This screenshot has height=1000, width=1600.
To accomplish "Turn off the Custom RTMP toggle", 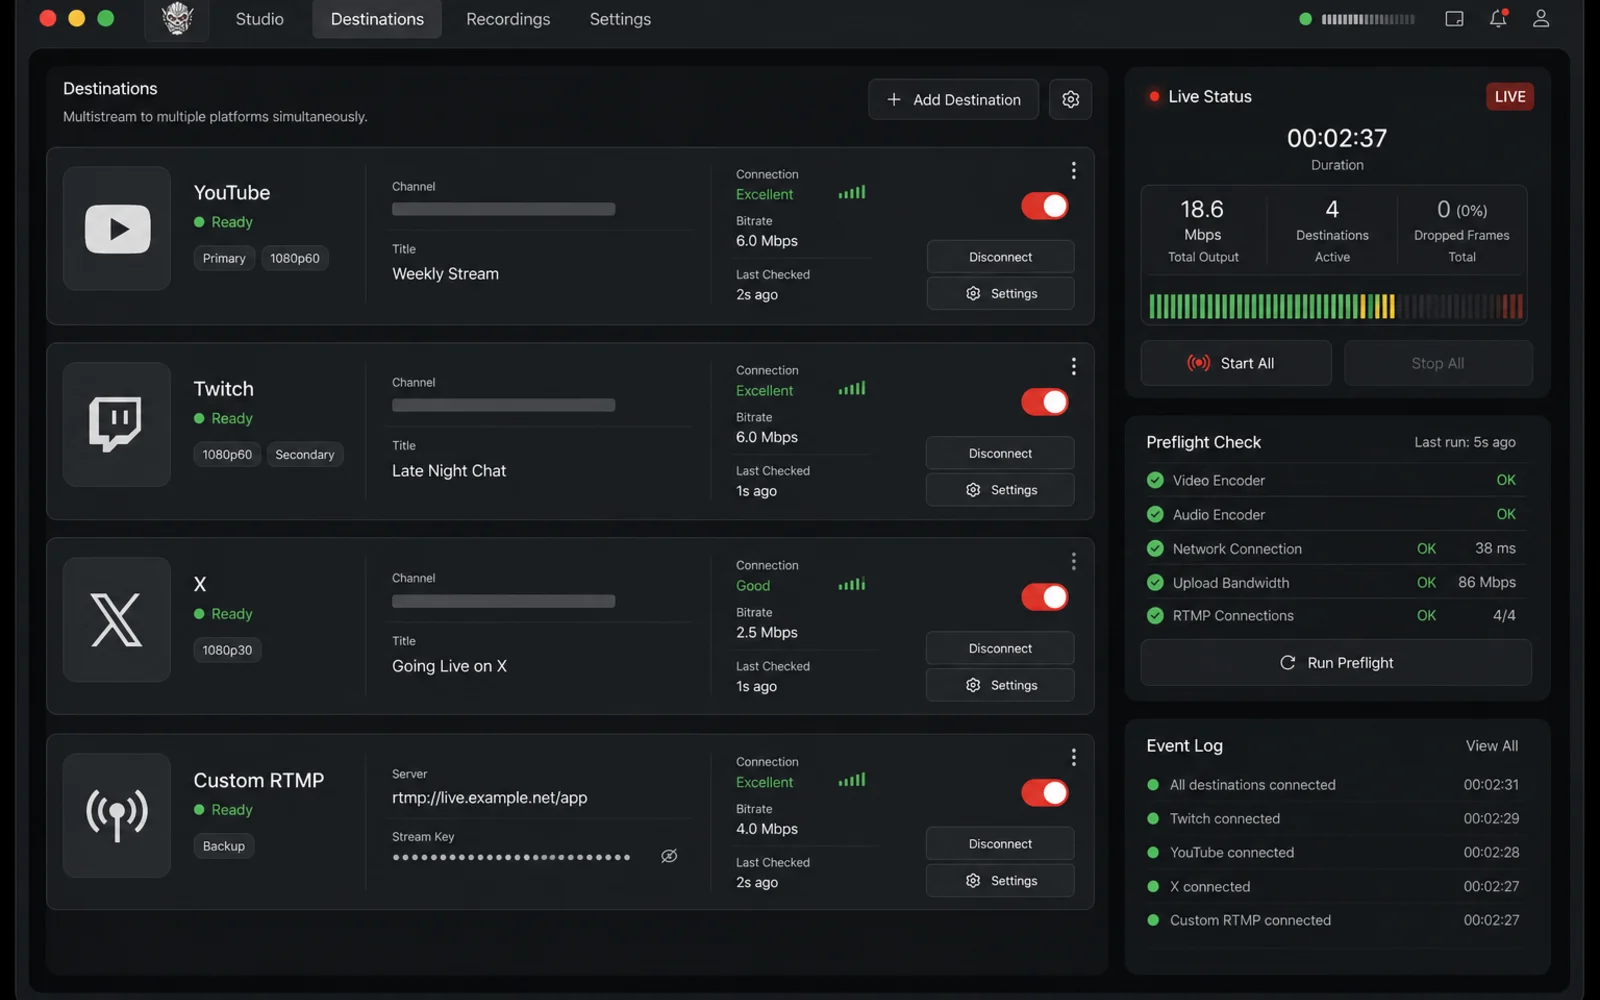I will click(x=1045, y=793).
